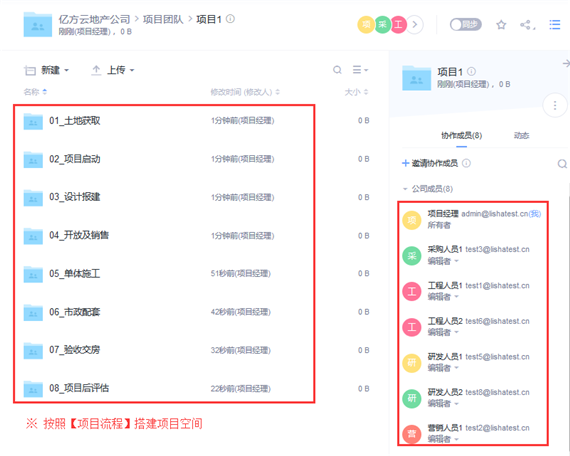Navigate to 项目团队 breadcrumb
Image resolution: width=570 pixels, height=456 pixels.
pos(163,19)
